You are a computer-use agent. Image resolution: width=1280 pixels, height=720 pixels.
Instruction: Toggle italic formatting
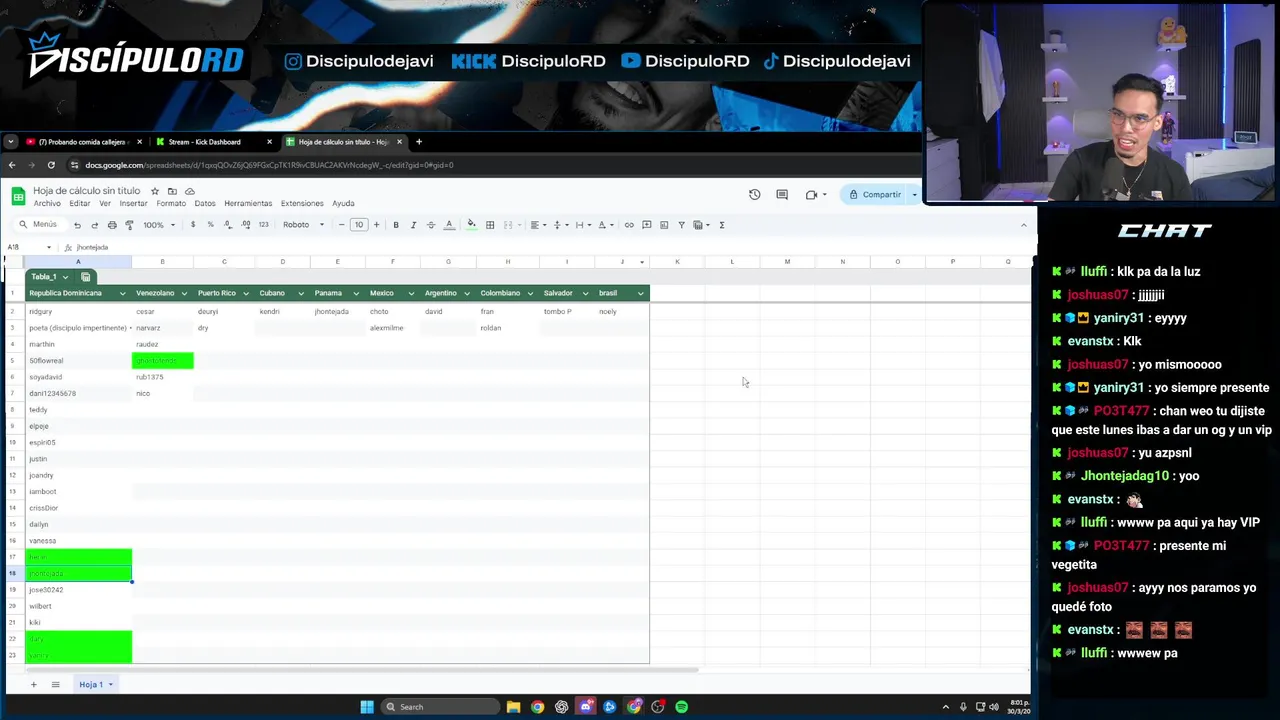coord(413,225)
